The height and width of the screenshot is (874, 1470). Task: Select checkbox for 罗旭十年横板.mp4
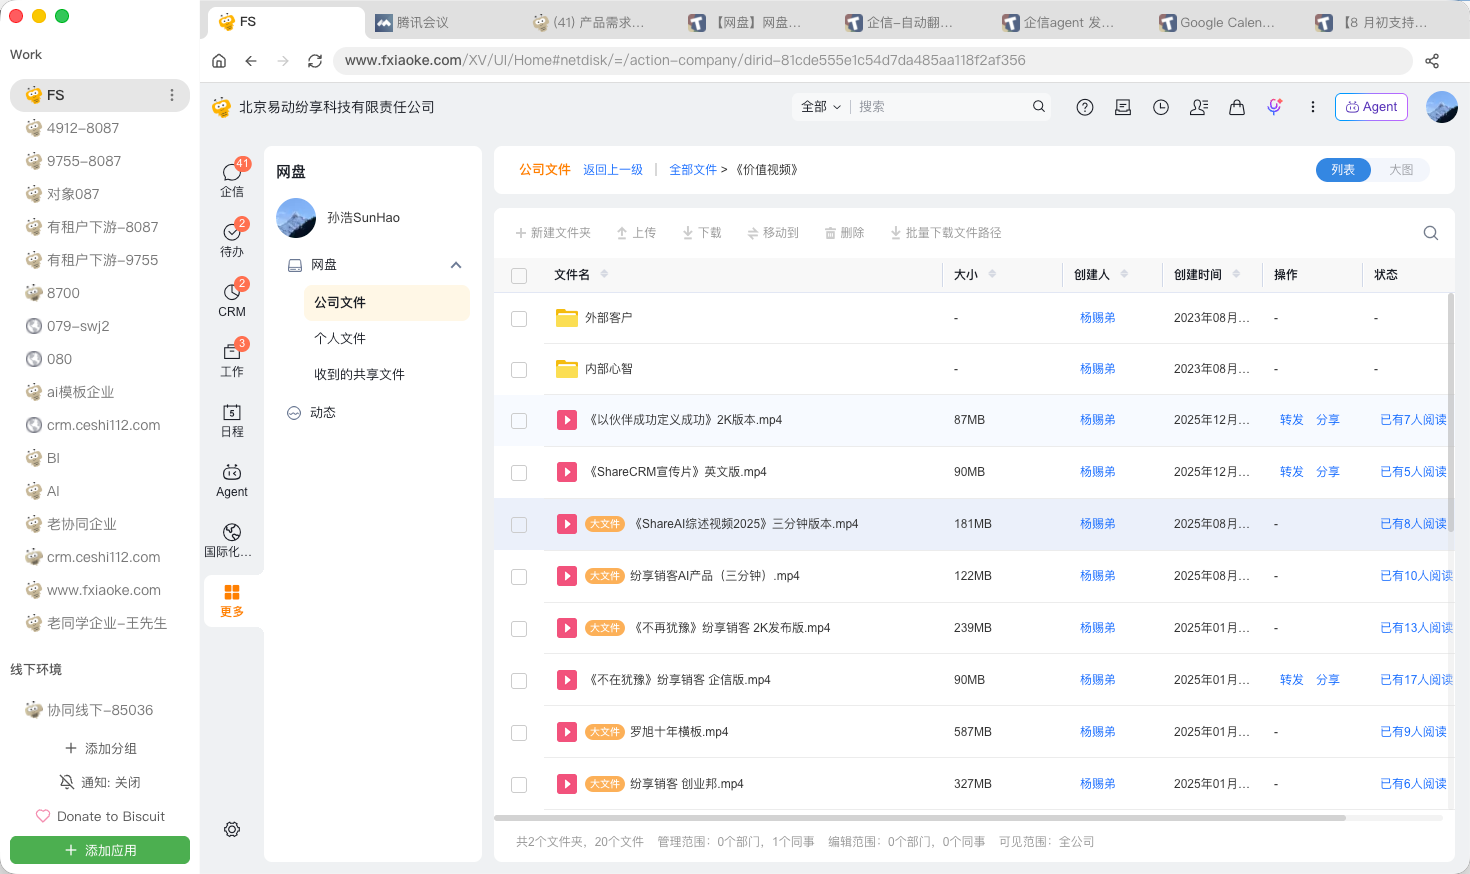coord(519,733)
